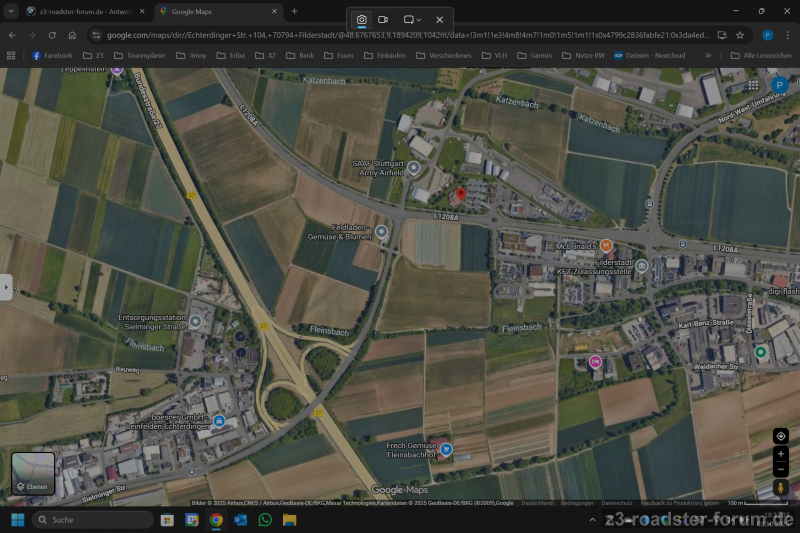The height and width of the screenshot is (533, 800).
Task: Switch the snipping toolbar to video recording mode
Action: [383, 20]
